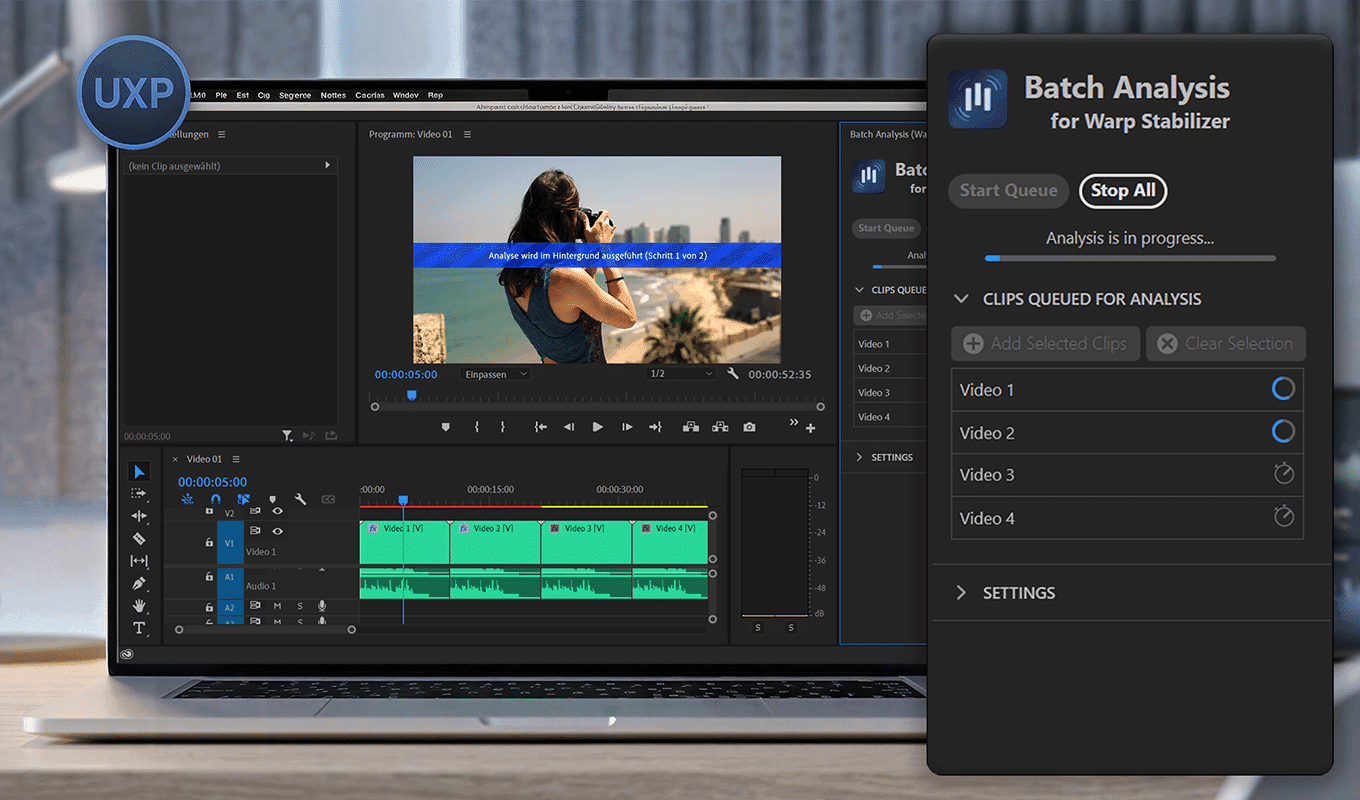Open timeline wrench display settings
The width and height of the screenshot is (1360, 800).
300,499
